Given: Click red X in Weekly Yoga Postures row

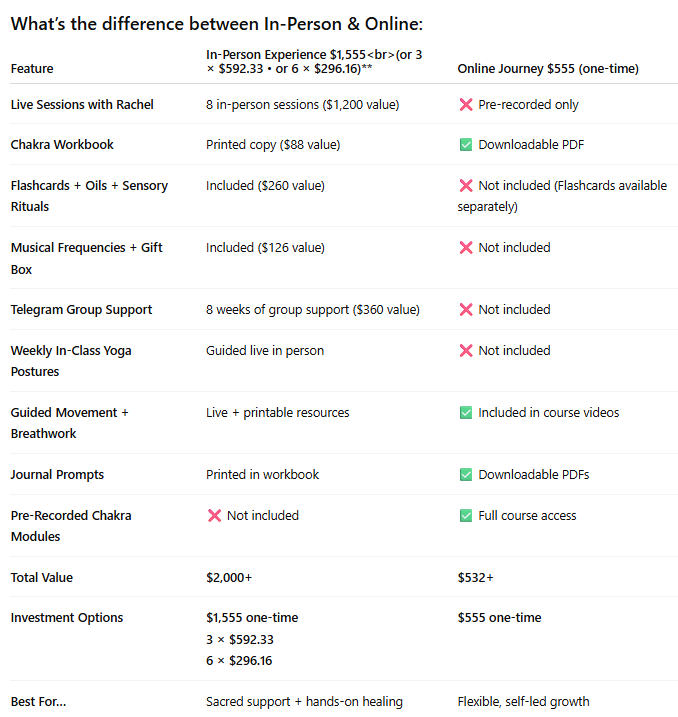Looking at the screenshot, I should click(x=466, y=351).
